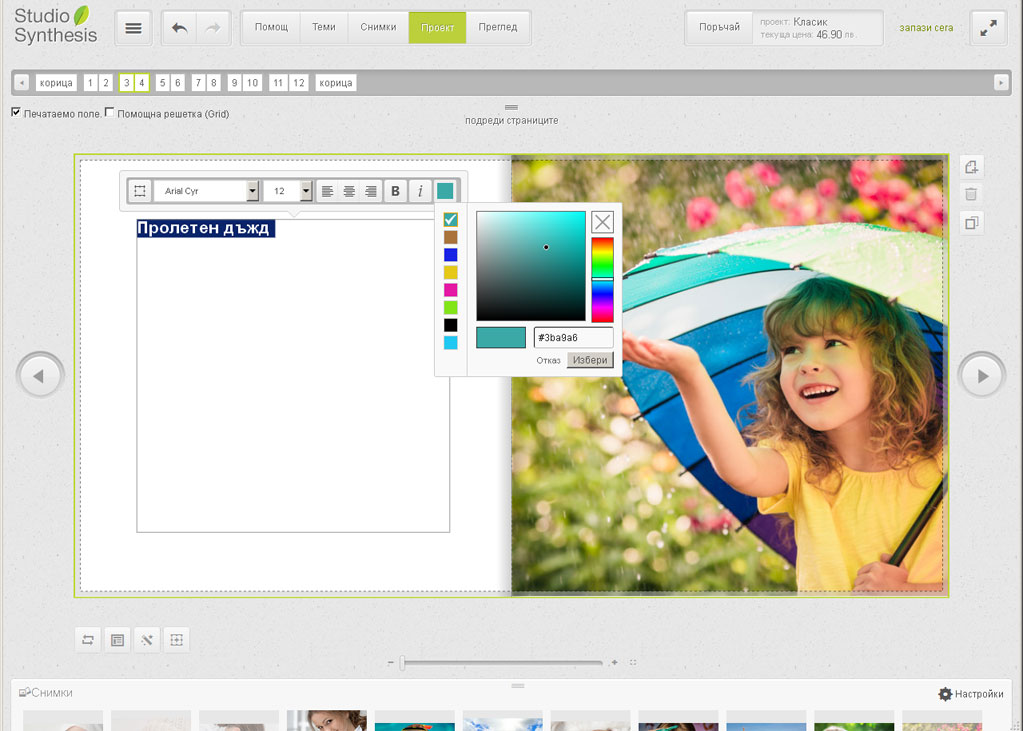Expand the Arial Cyr font dropdown

click(x=252, y=191)
